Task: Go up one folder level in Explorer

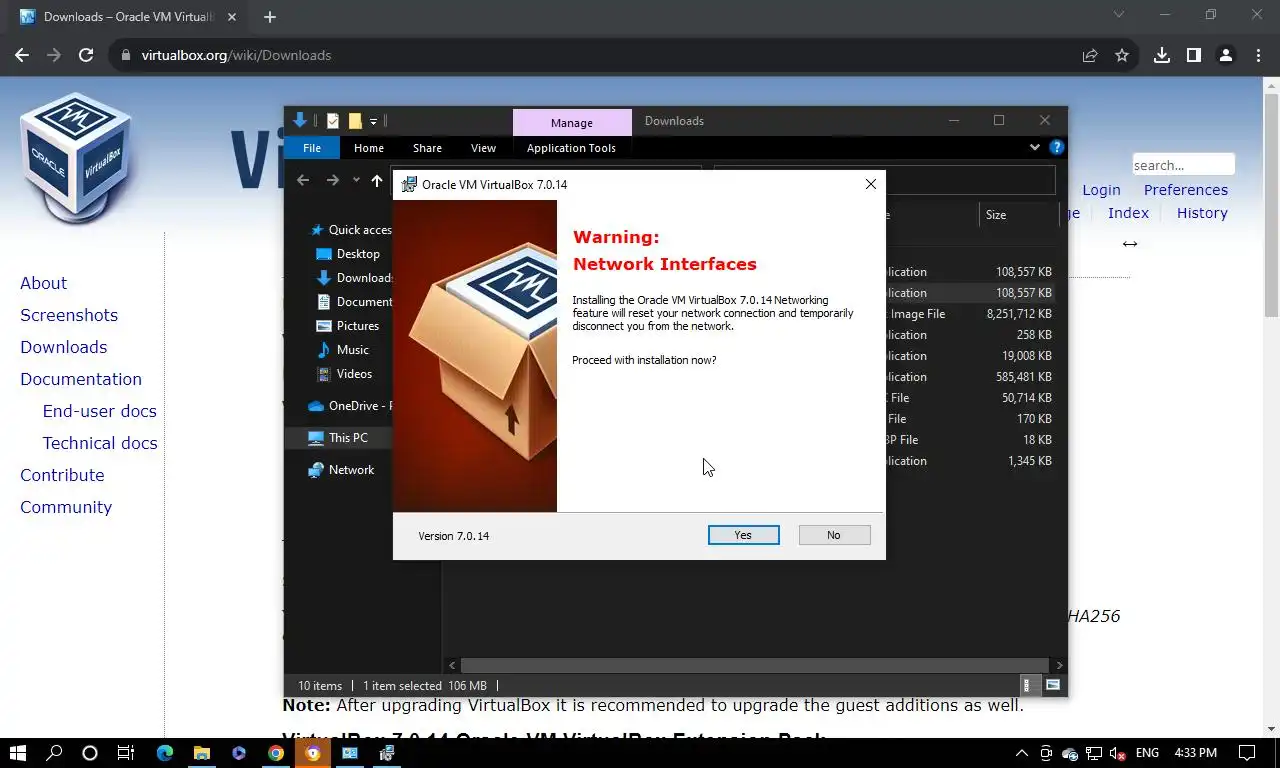Action: coord(376,180)
